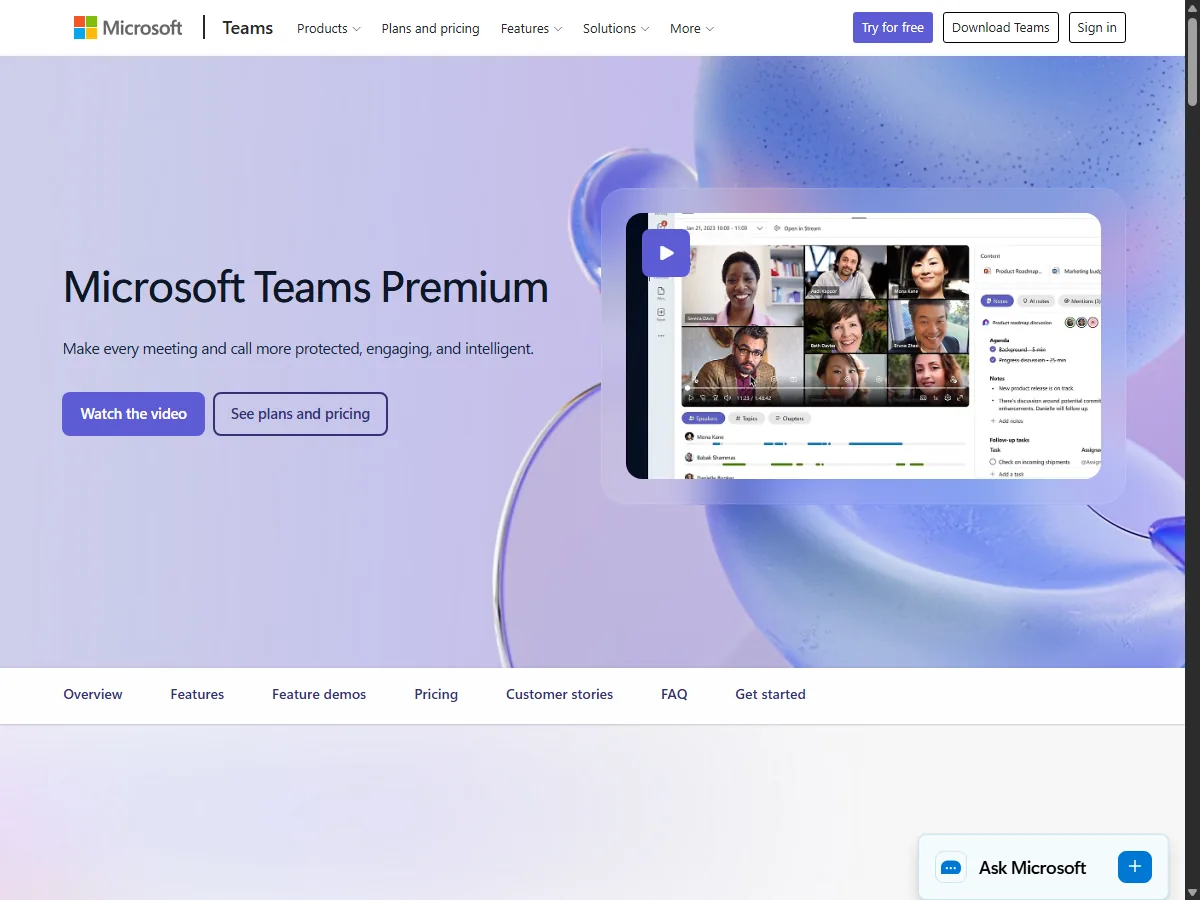The height and width of the screenshot is (900, 1200).
Task: Expand the Features dropdown in top navigation
Action: tap(531, 29)
